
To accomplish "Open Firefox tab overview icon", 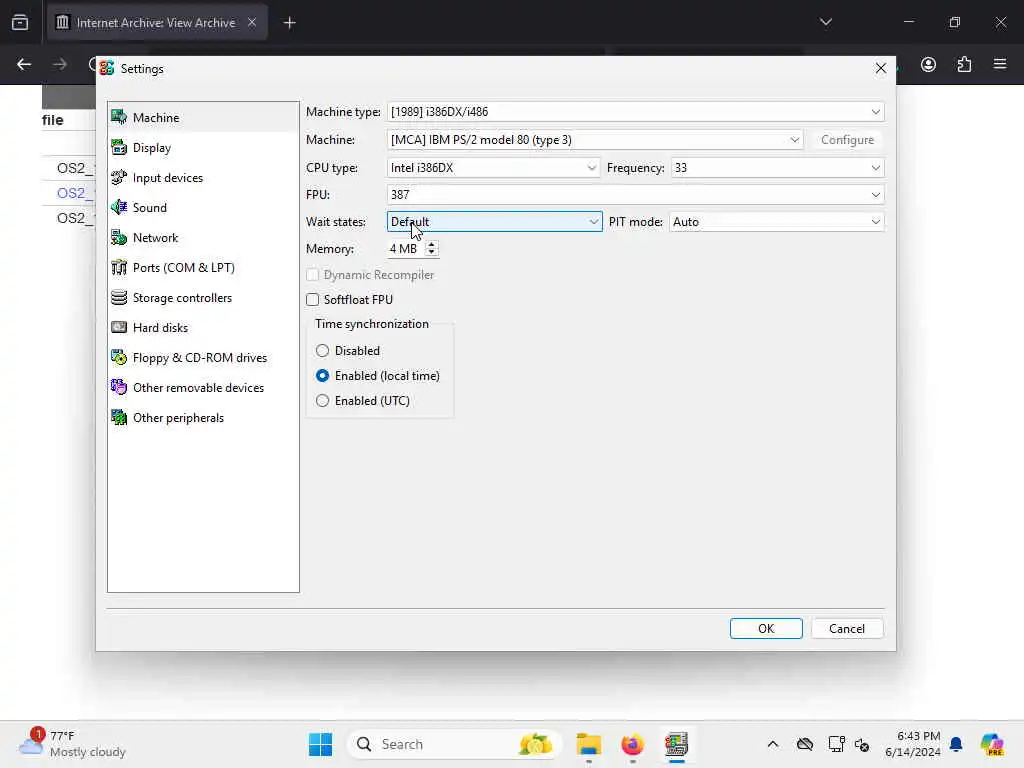I will [x=20, y=23].
